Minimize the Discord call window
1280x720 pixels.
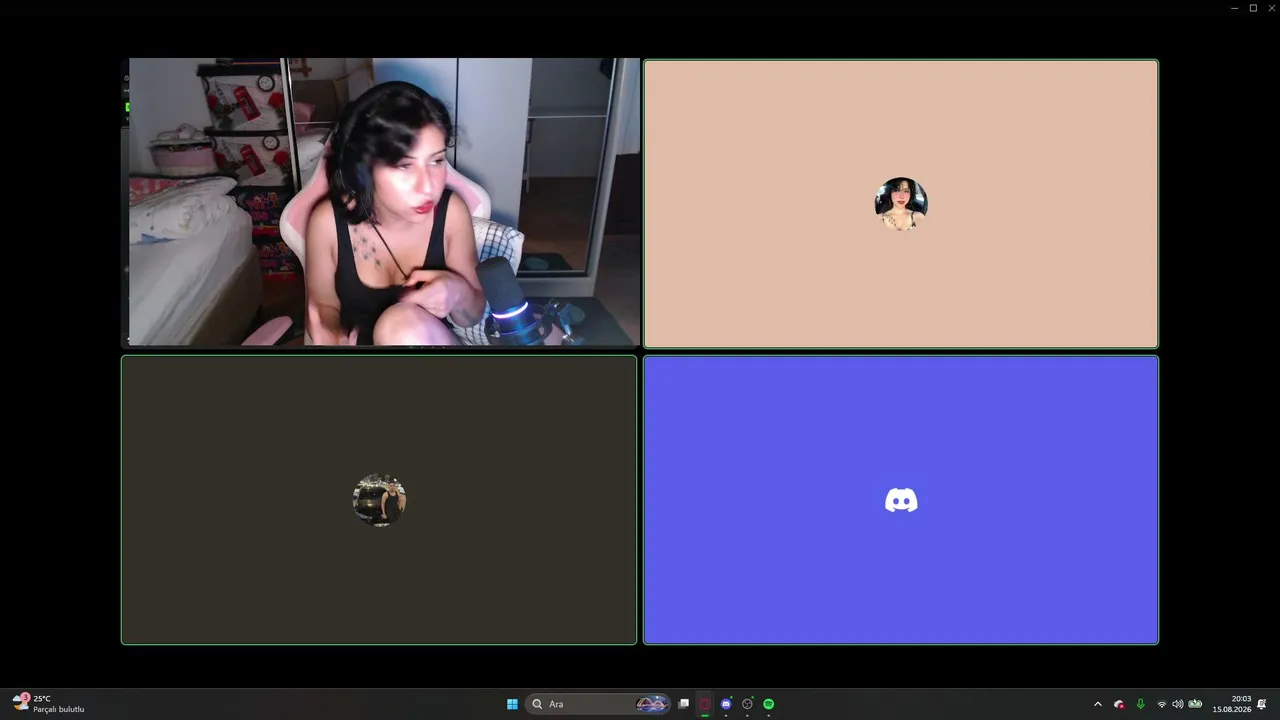coord(1234,8)
